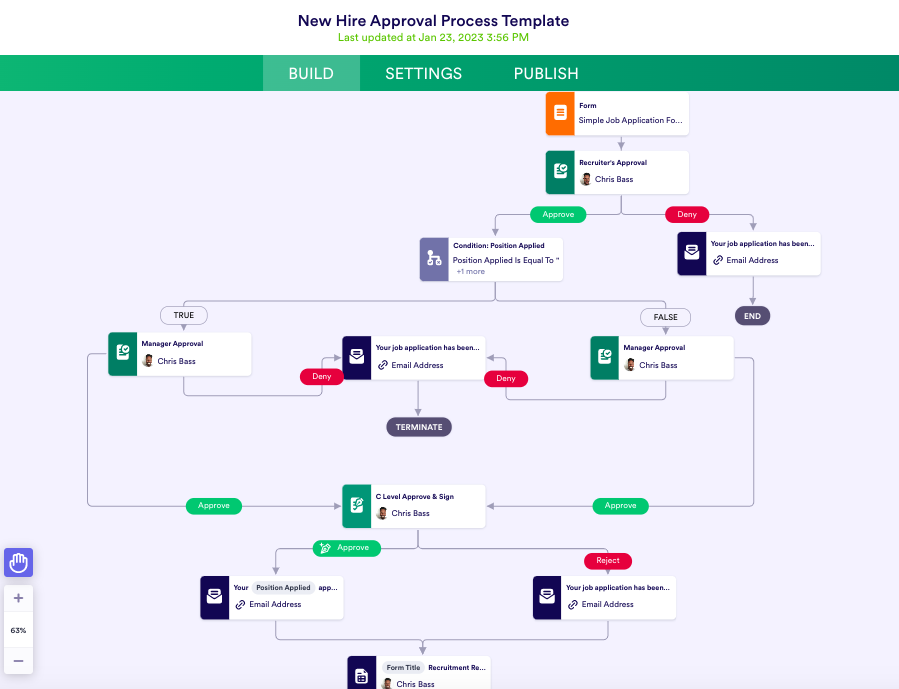Click the envelope icon beside the END node
Viewport: 899px width, 689px height.
click(x=692, y=254)
